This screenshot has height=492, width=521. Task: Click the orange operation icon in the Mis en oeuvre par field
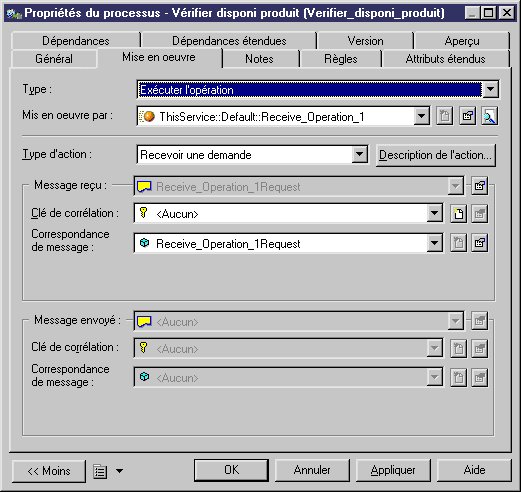(x=149, y=116)
